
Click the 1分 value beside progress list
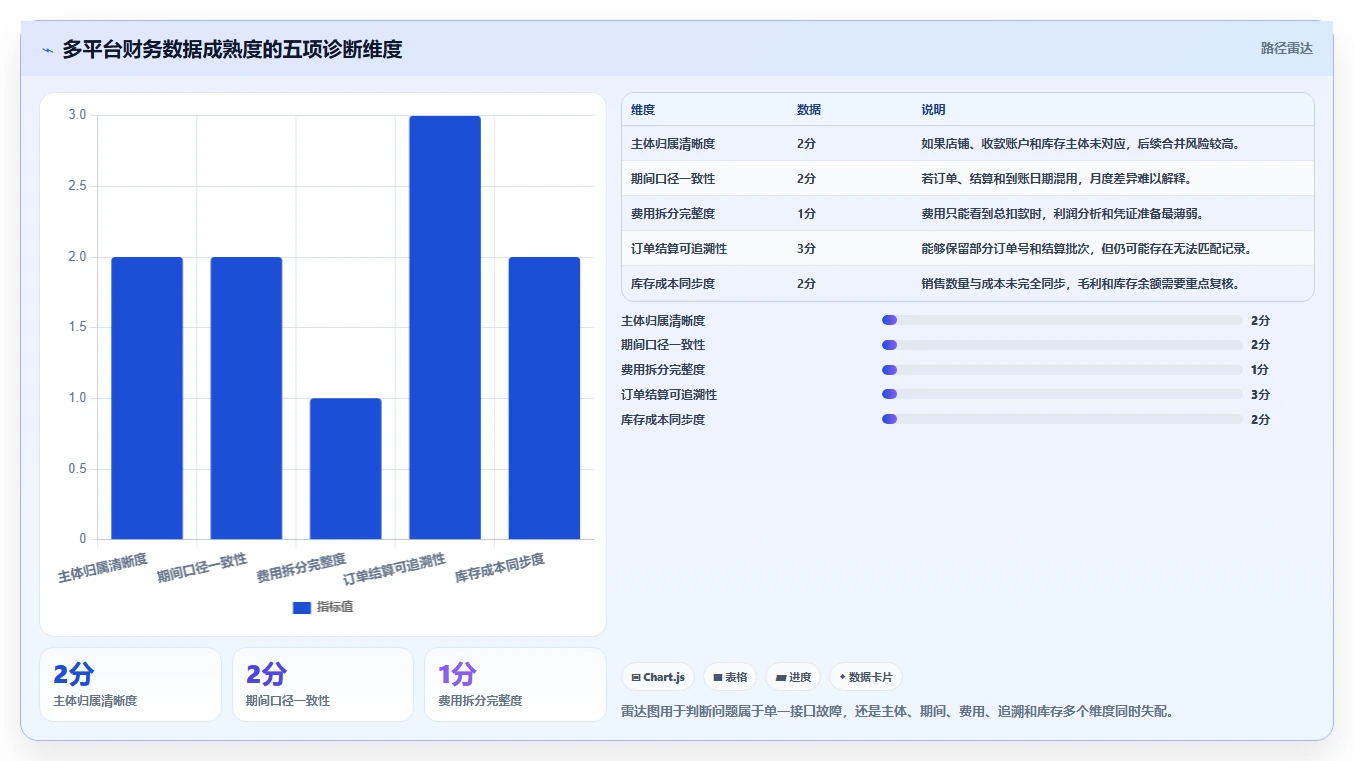pyautogui.click(x=1260, y=370)
